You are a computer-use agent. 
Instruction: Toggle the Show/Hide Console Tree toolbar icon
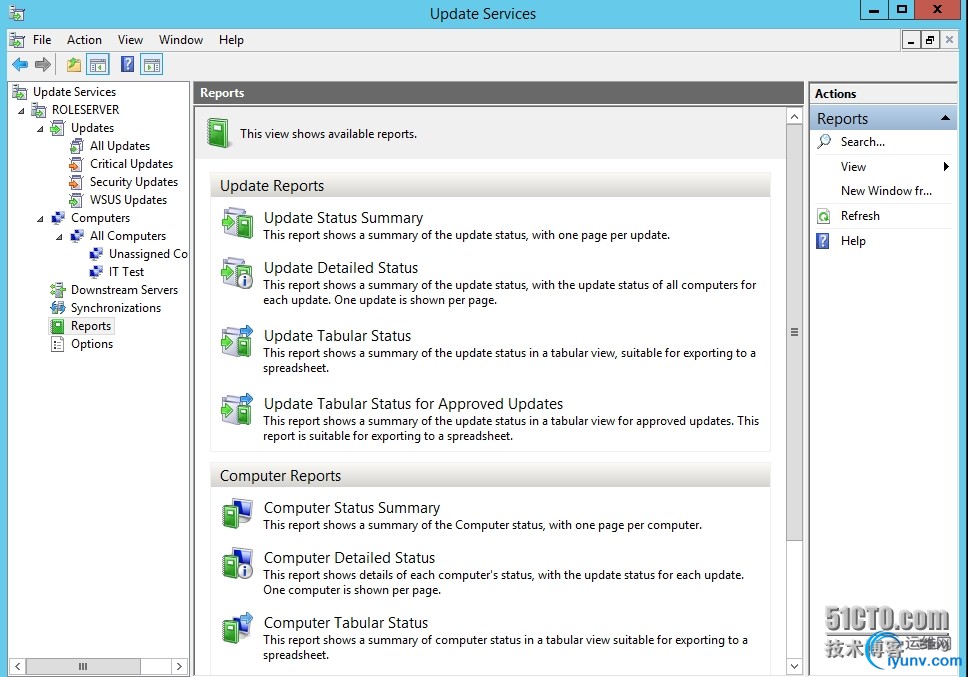point(98,64)
